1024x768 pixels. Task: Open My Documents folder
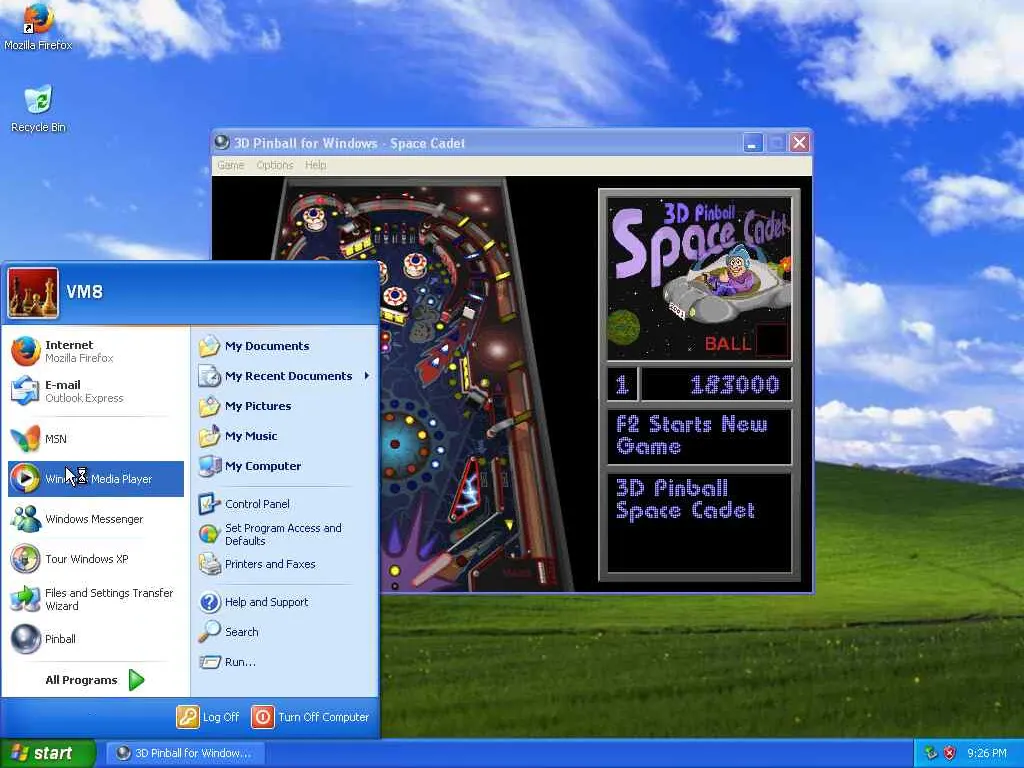[x=285, y=346]
